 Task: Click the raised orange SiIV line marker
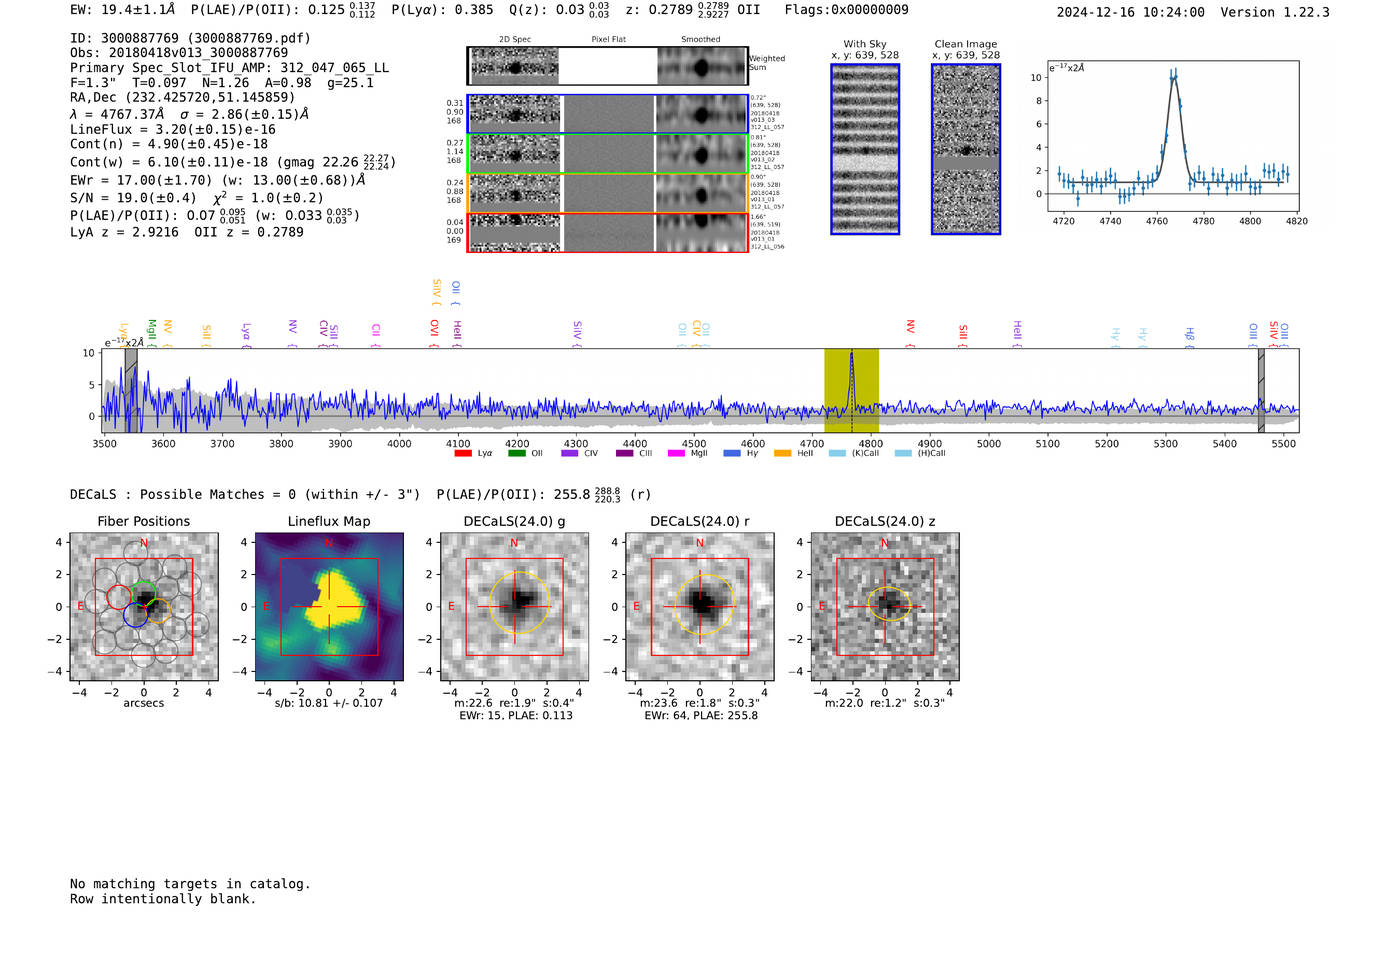coord(437,292)
